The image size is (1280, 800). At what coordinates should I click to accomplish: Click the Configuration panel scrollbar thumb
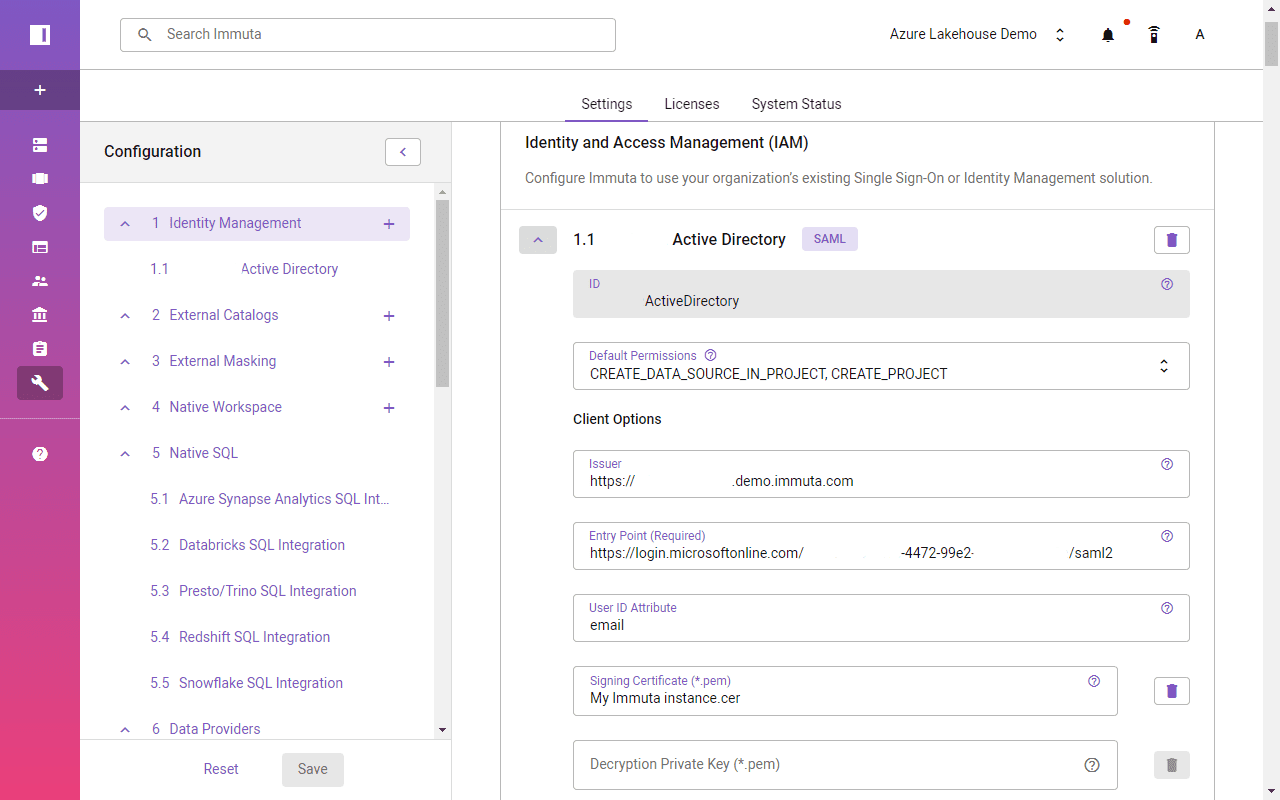coord(443,294)
